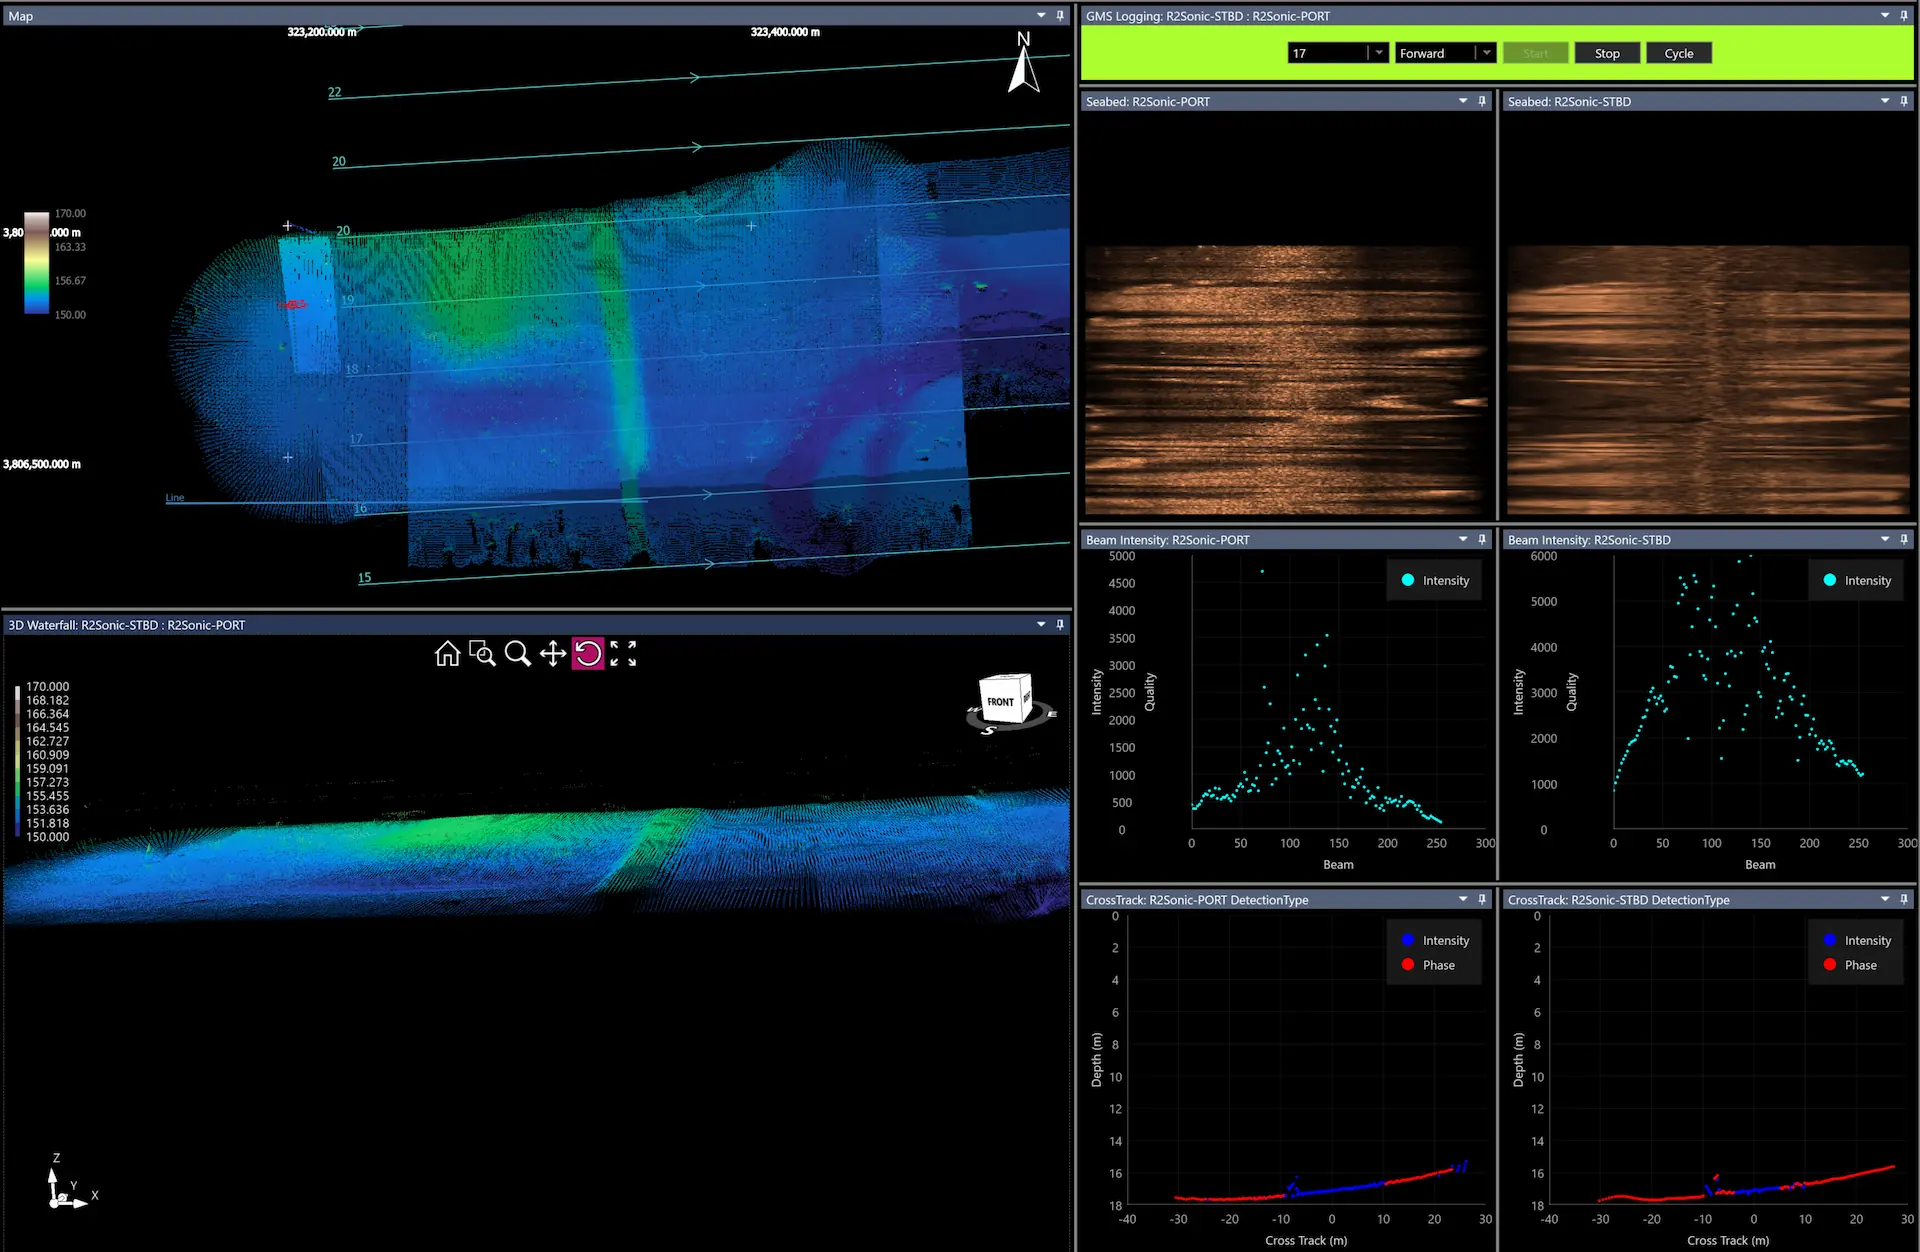Toggle the rotate view tool

[588, 654]
